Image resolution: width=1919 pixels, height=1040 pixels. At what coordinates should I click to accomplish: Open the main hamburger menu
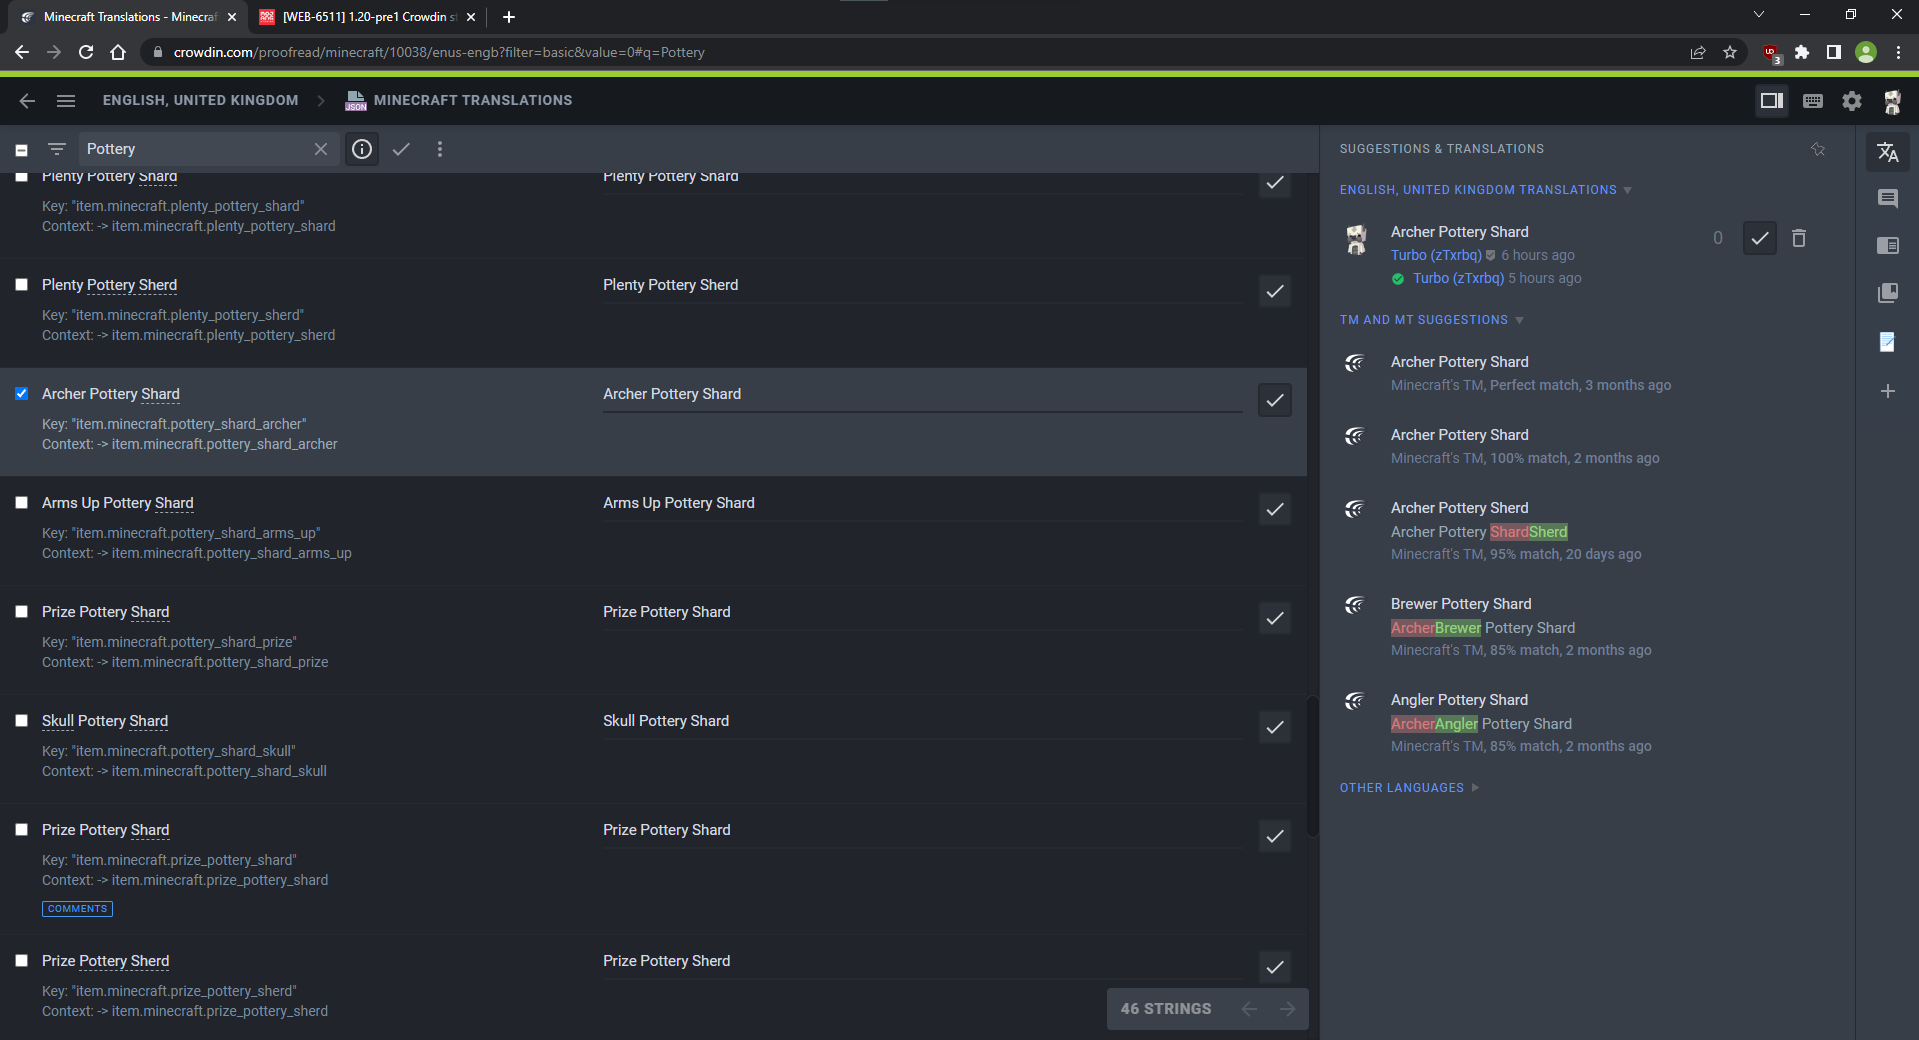coord(66,101)
